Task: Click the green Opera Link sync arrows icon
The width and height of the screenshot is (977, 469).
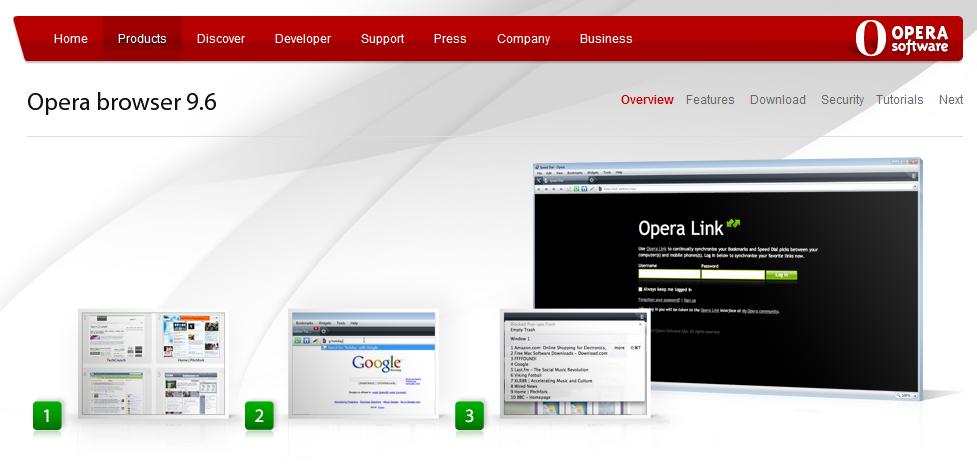Action: 733,224
